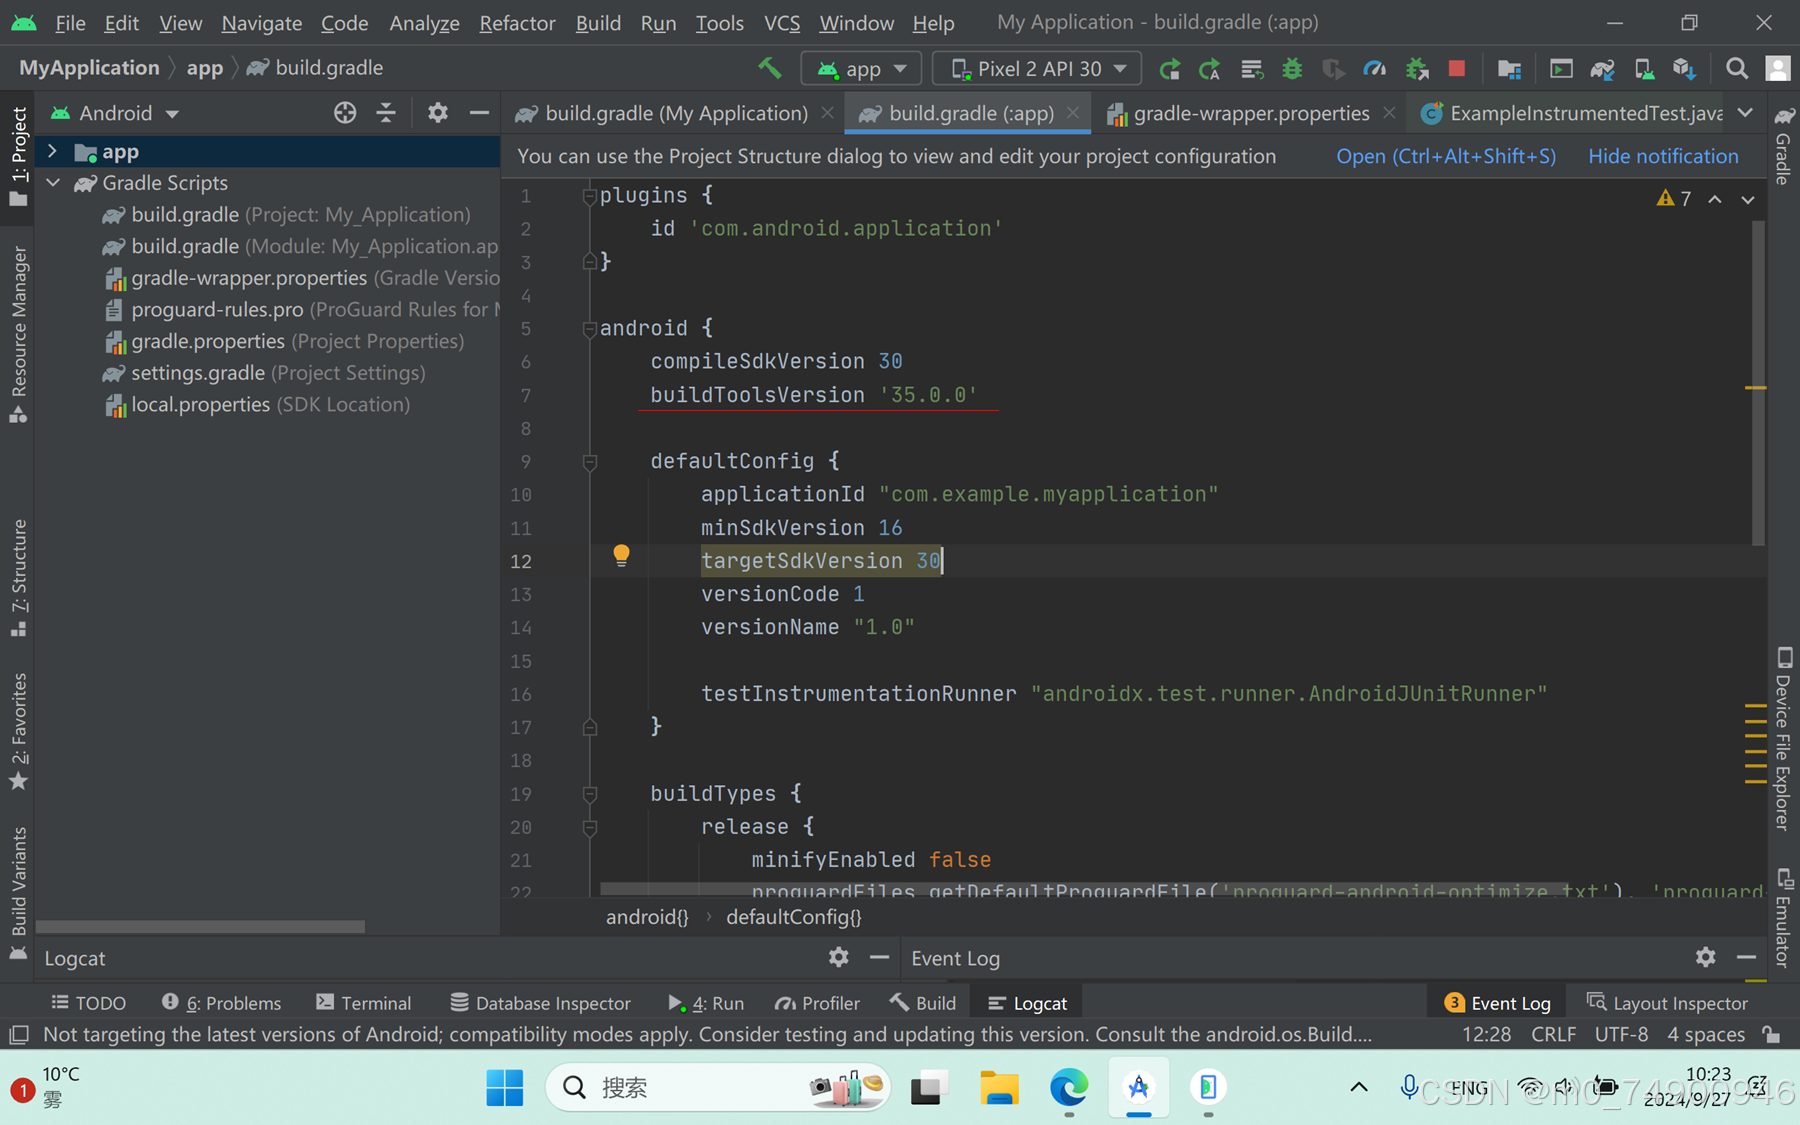Collapse the Gradle Scripts tree node
This screenshot has width=1800, height=1125.
tap(52, 183)
